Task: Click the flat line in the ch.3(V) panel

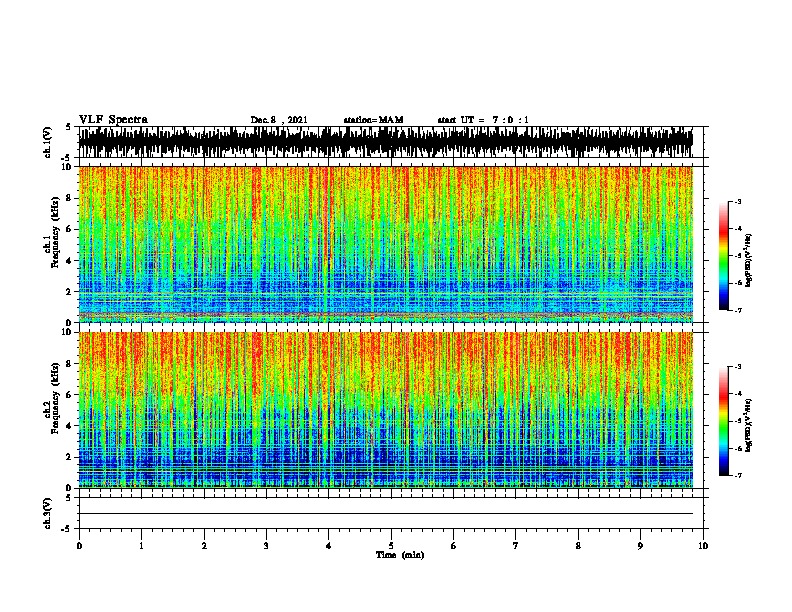Action: (x=386, y=514)
